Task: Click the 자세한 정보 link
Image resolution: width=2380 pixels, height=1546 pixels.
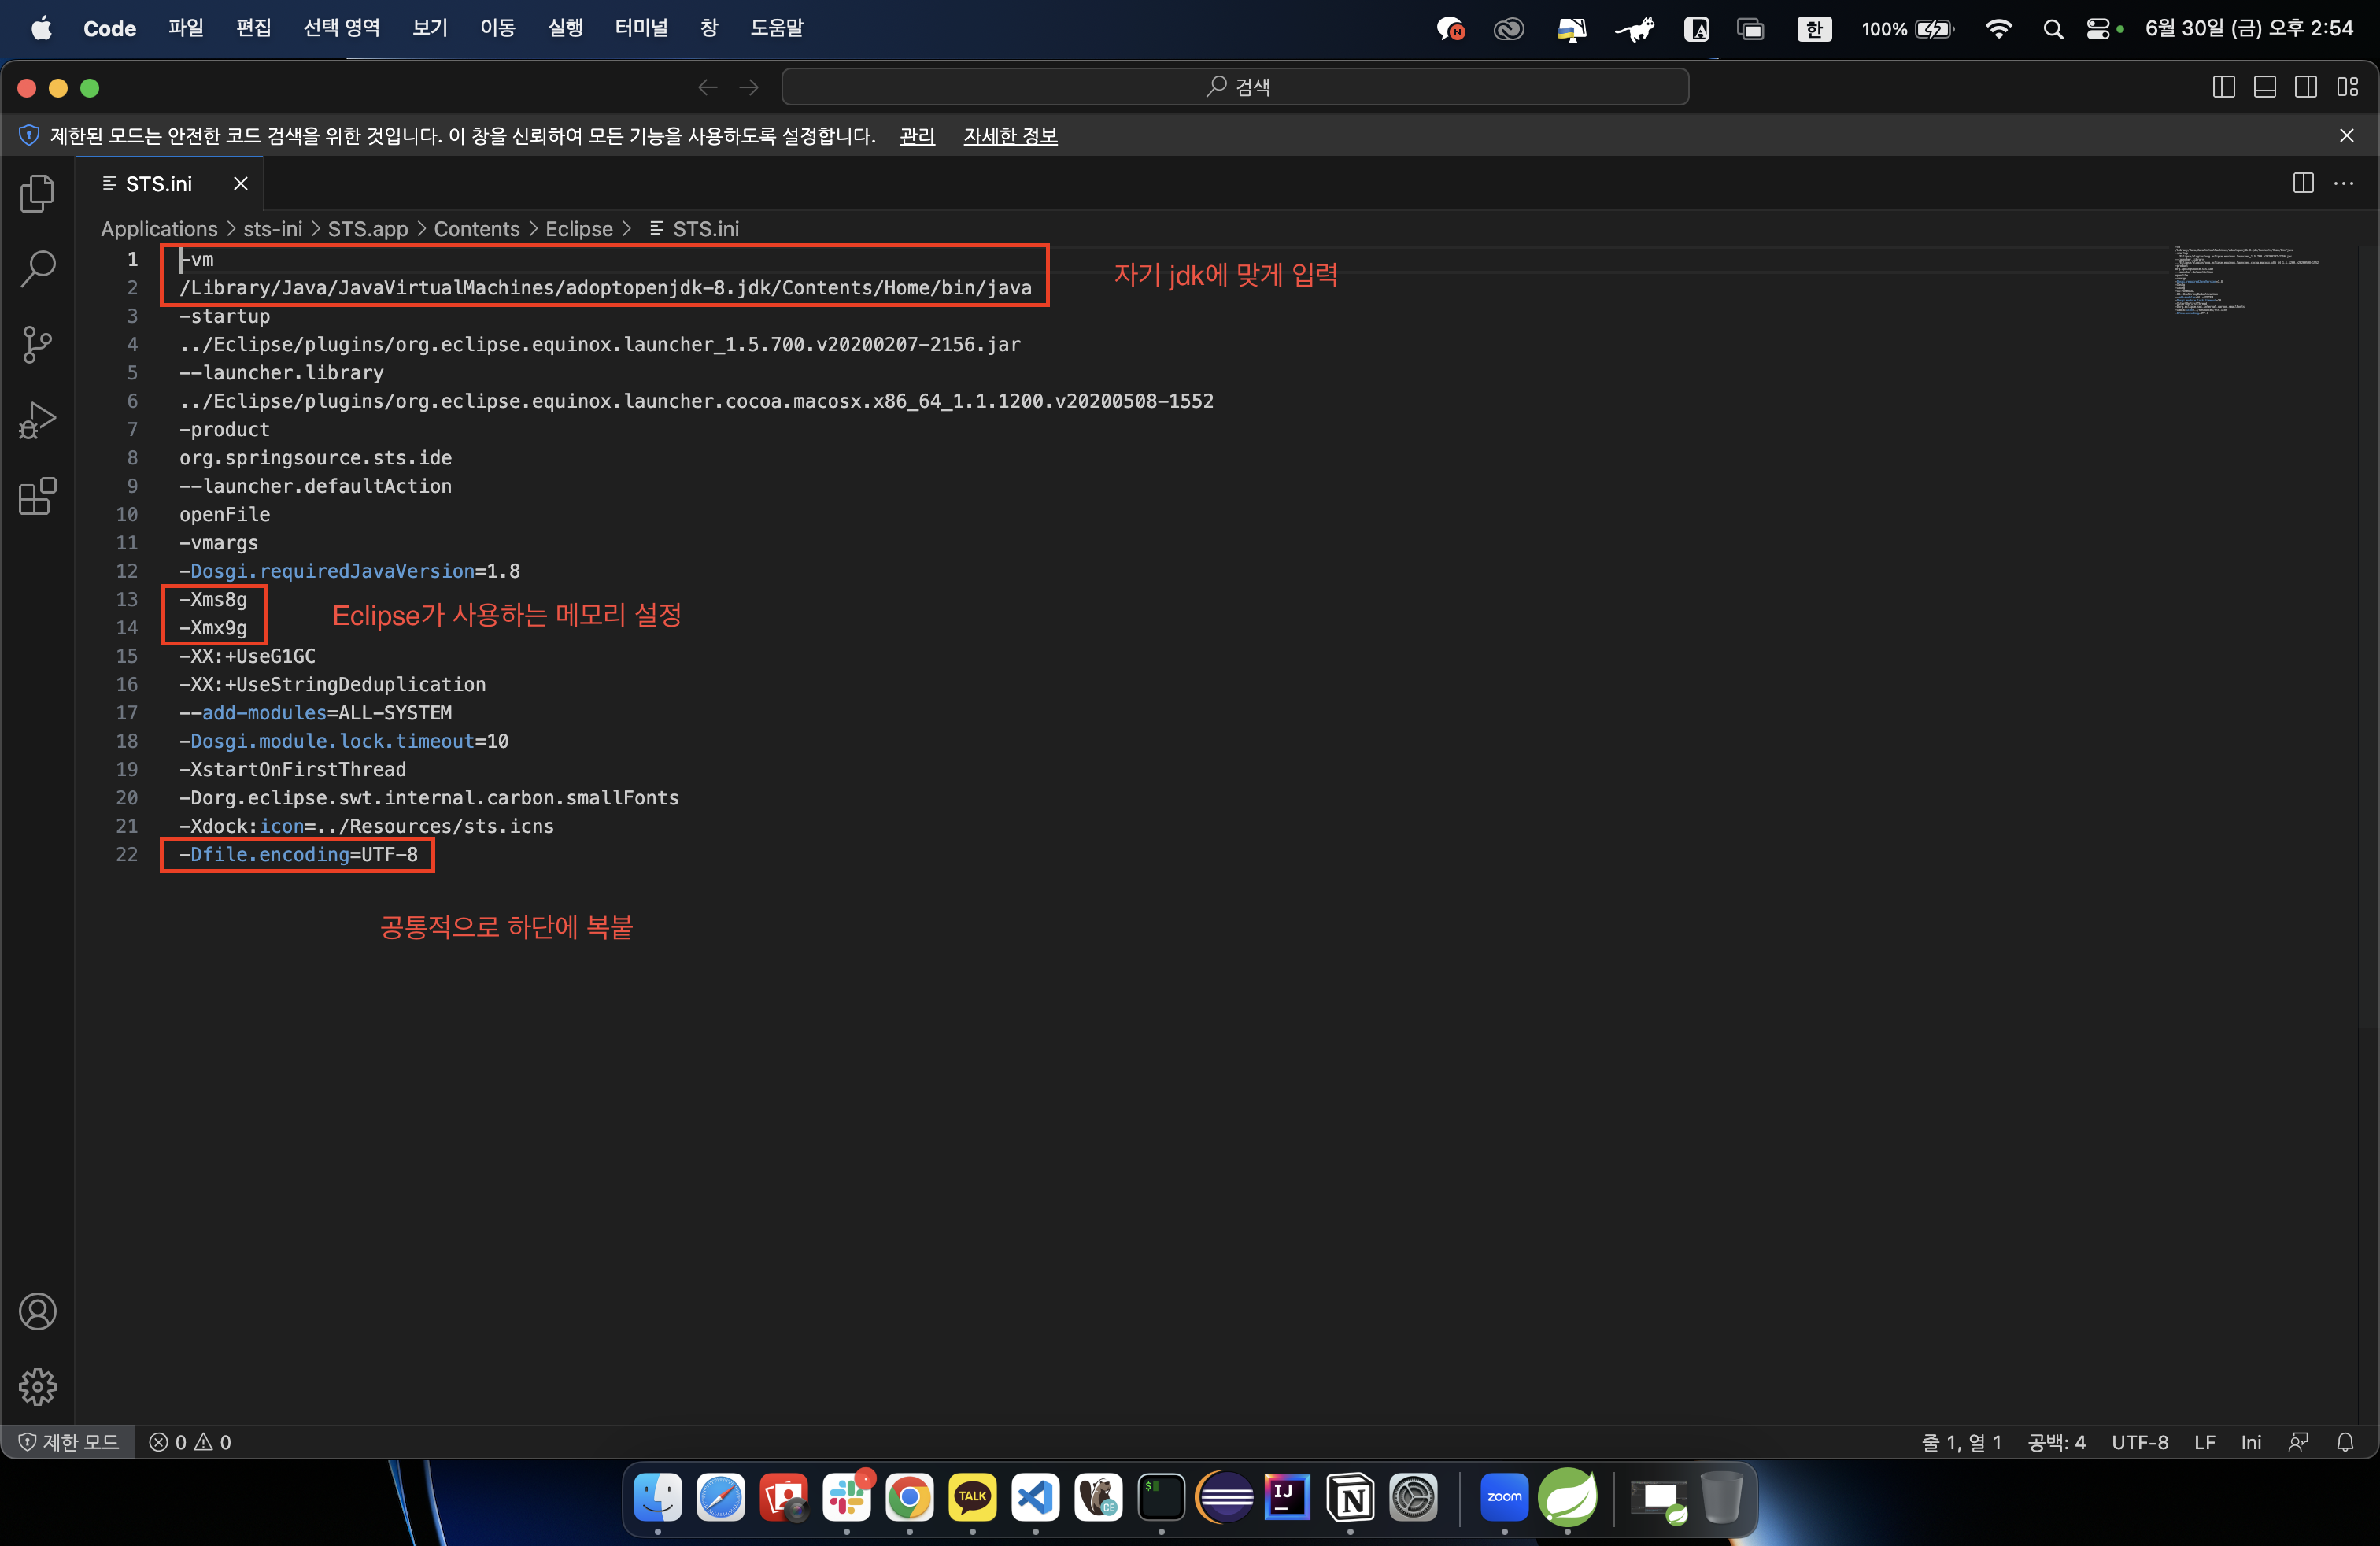Action: coord(1010,136)
